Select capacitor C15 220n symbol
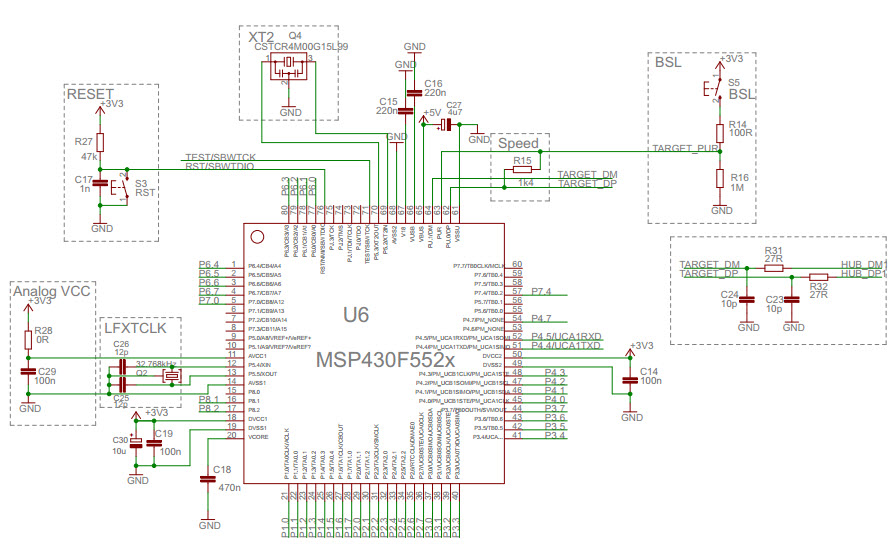The width and height of the screenshot is (893, 544). 405,111
